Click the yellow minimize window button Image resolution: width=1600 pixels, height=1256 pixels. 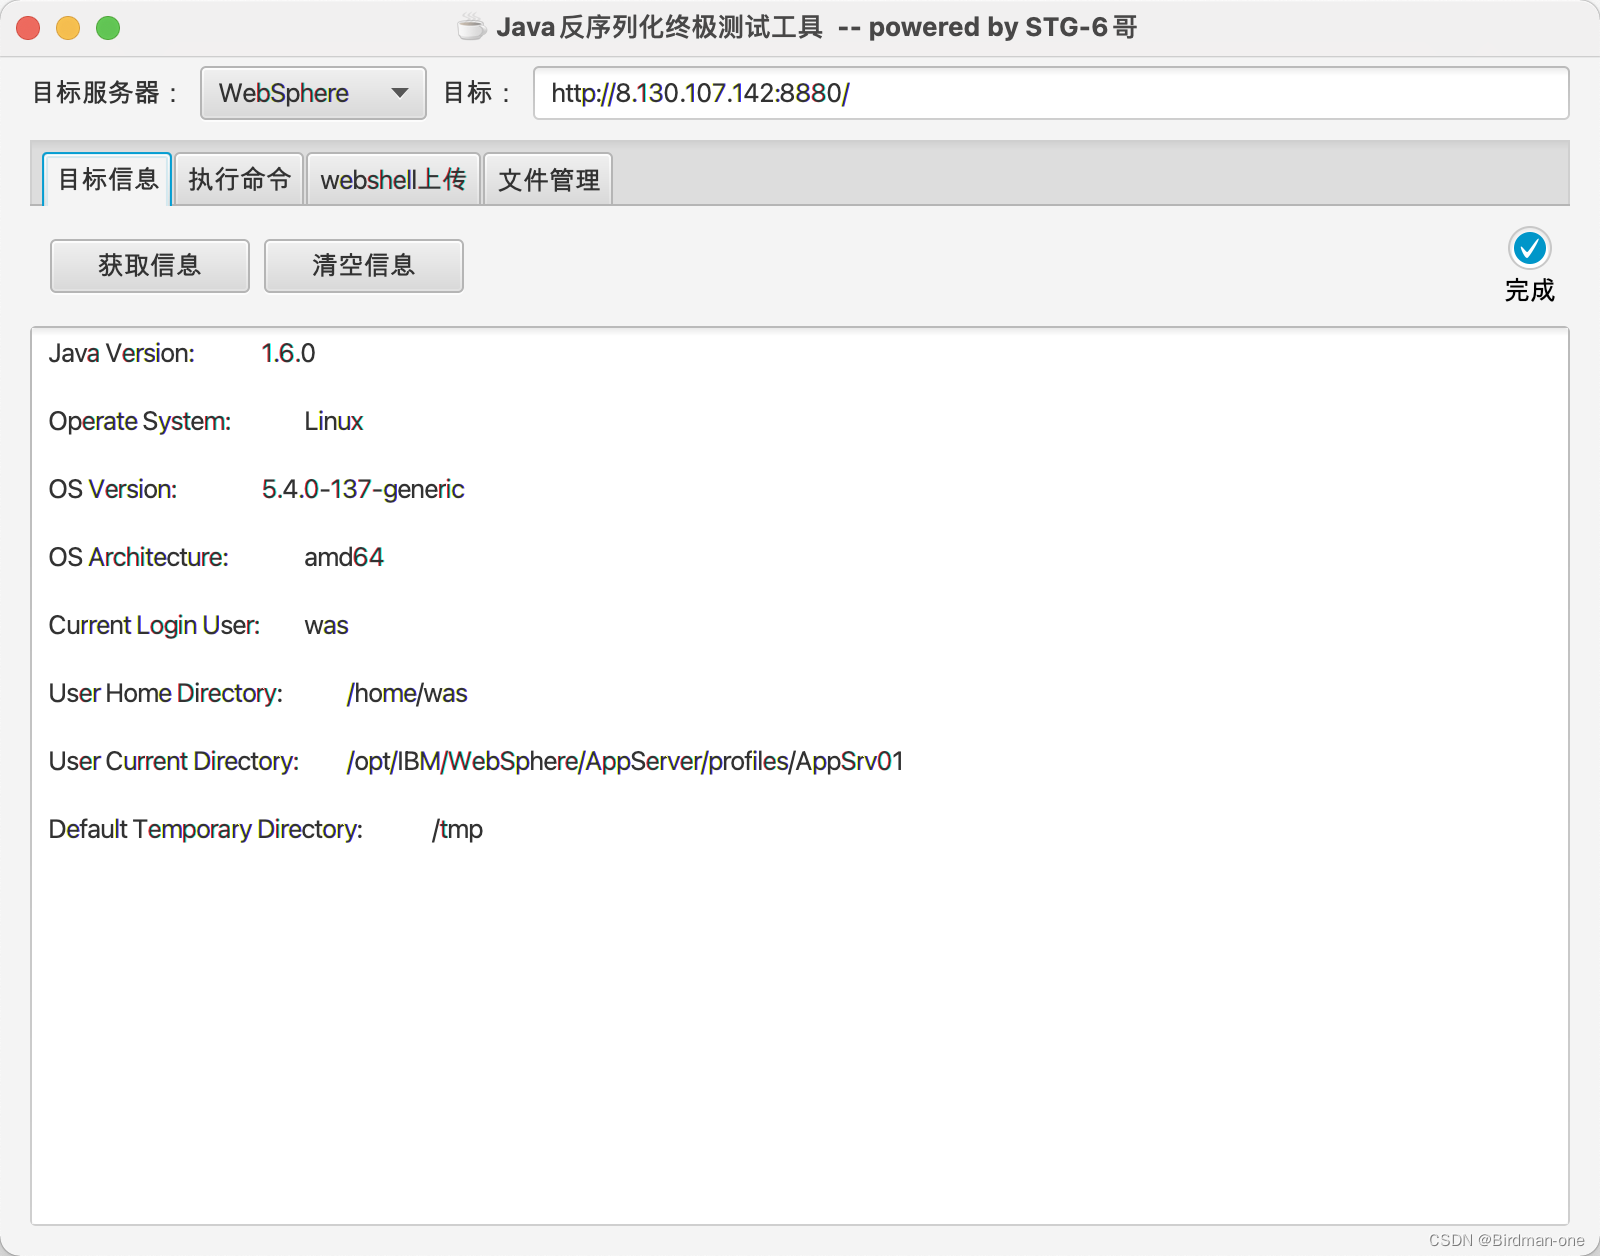pyautogui.click(x=68, y=28)
